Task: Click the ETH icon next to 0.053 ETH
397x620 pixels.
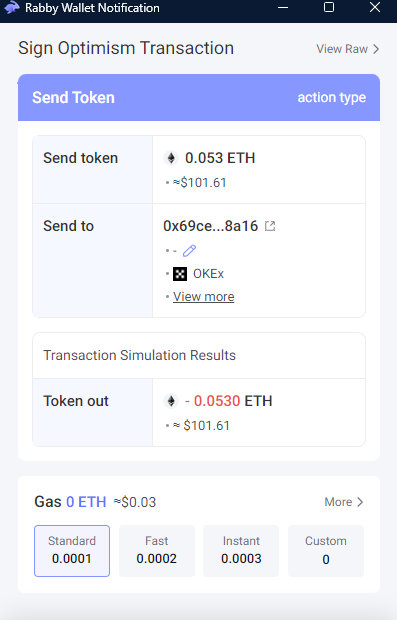Action: coord(171,158)
